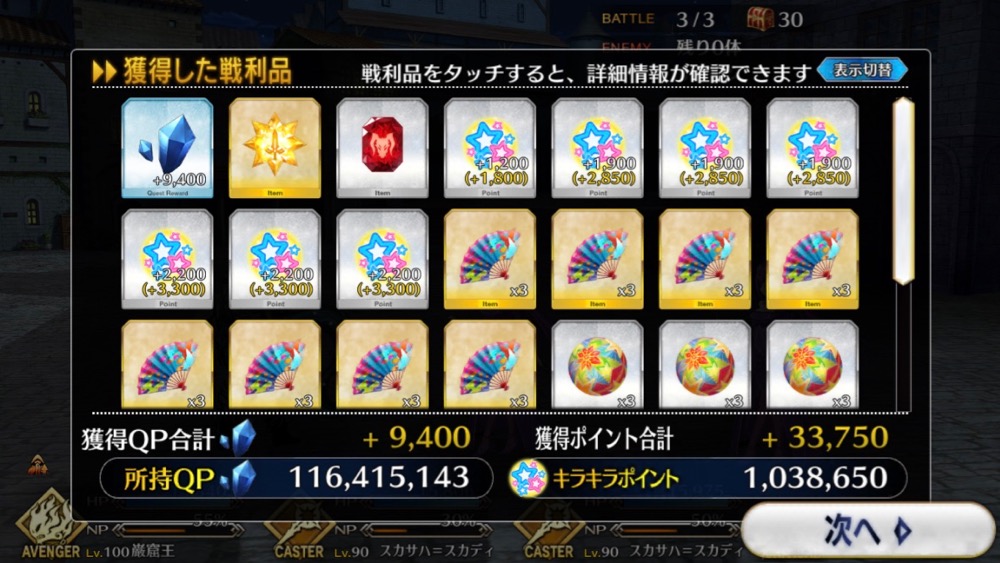Select the golden starburst sword item
1000x563 pixels.
click(x=275, y=148)
